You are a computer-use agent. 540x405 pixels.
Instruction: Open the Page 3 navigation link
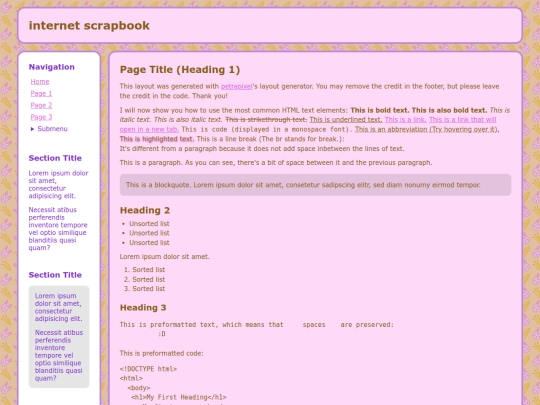[41, 117]
